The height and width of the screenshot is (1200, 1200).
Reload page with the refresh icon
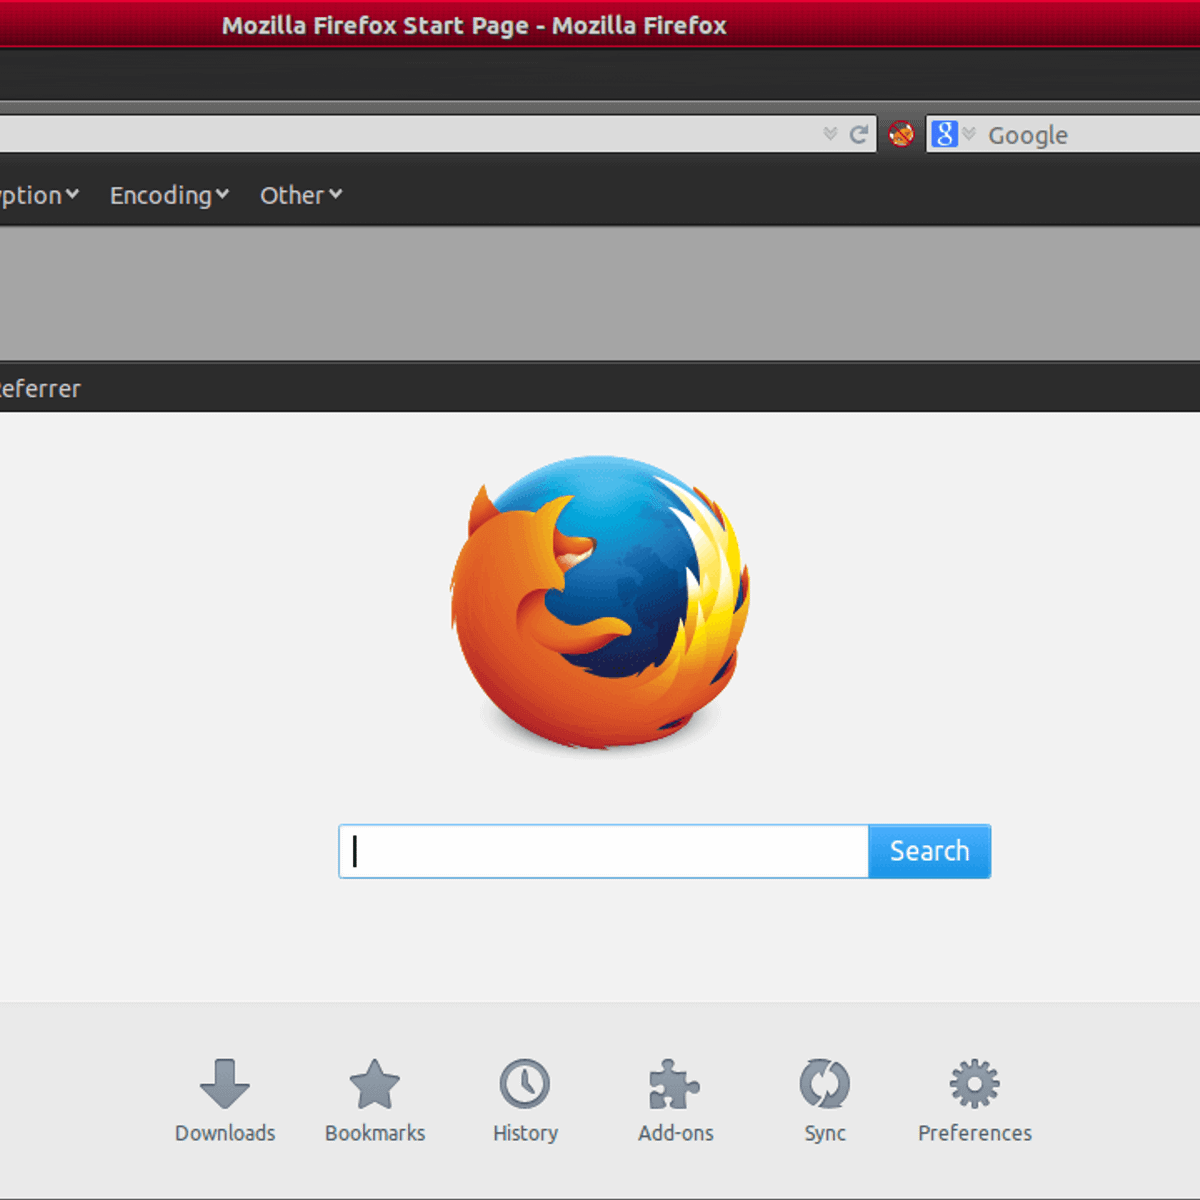(859, 134)
